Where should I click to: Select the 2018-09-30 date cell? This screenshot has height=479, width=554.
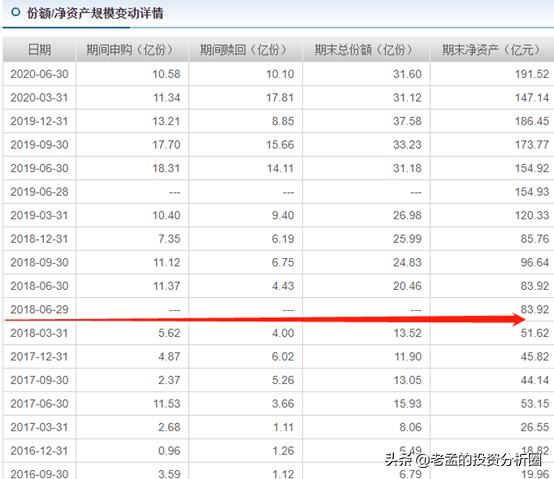(39, 262)
